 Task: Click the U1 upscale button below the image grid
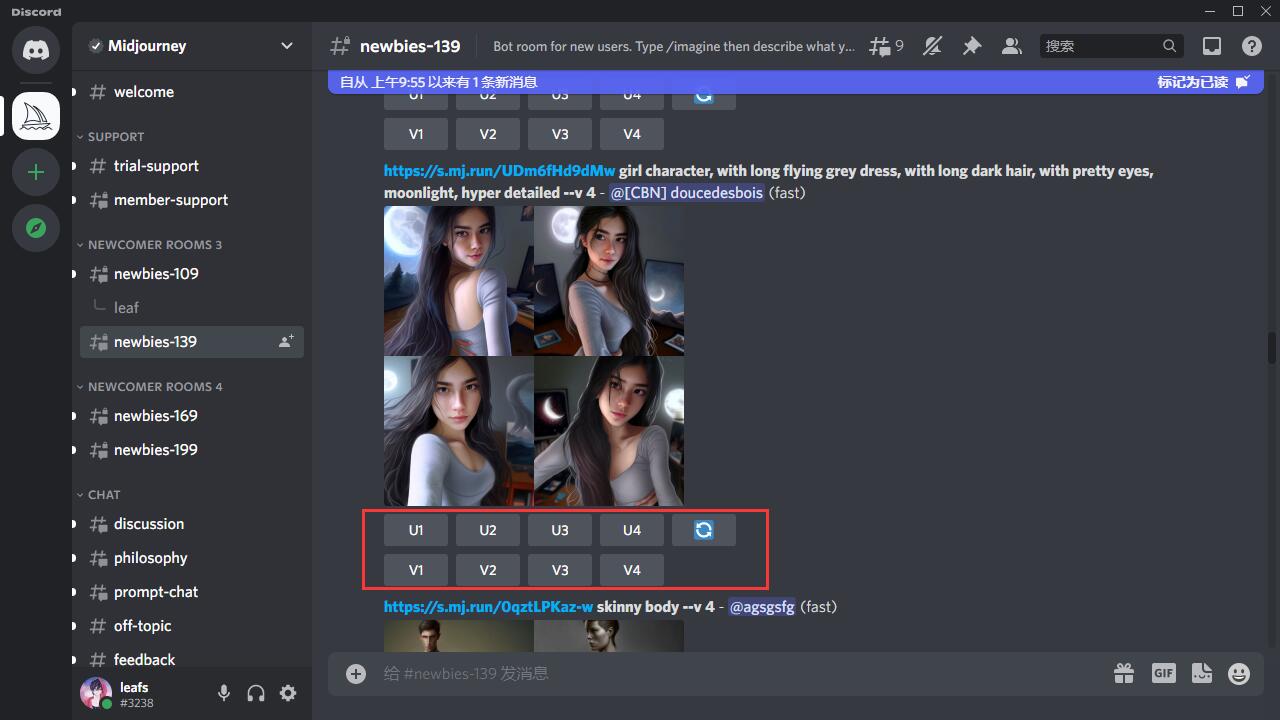point(416,530)
